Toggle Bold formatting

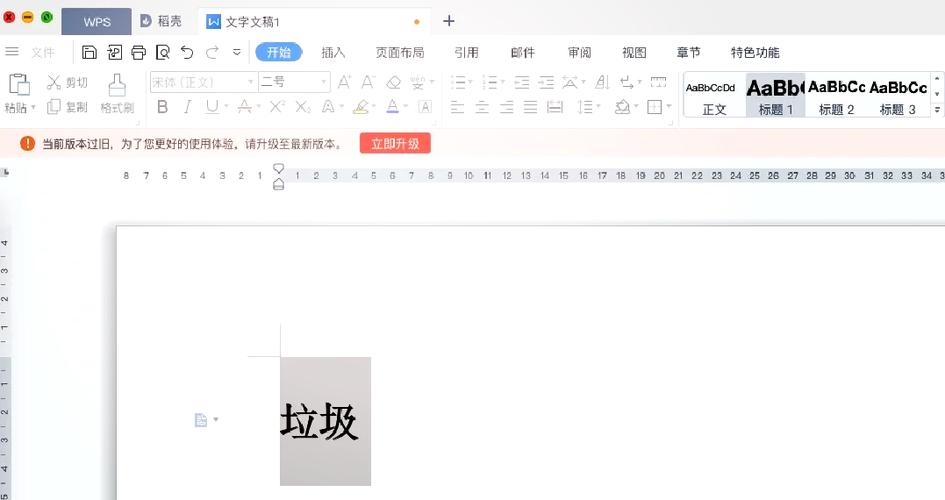click(162, 107)
